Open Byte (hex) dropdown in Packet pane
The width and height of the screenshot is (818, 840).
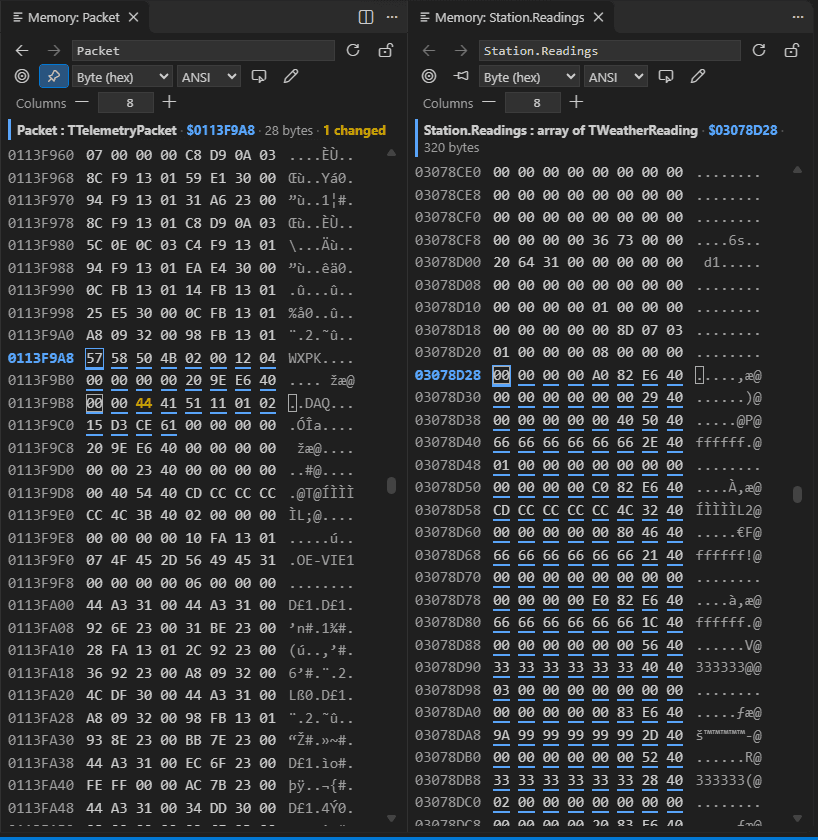click(x=122, y=77)
